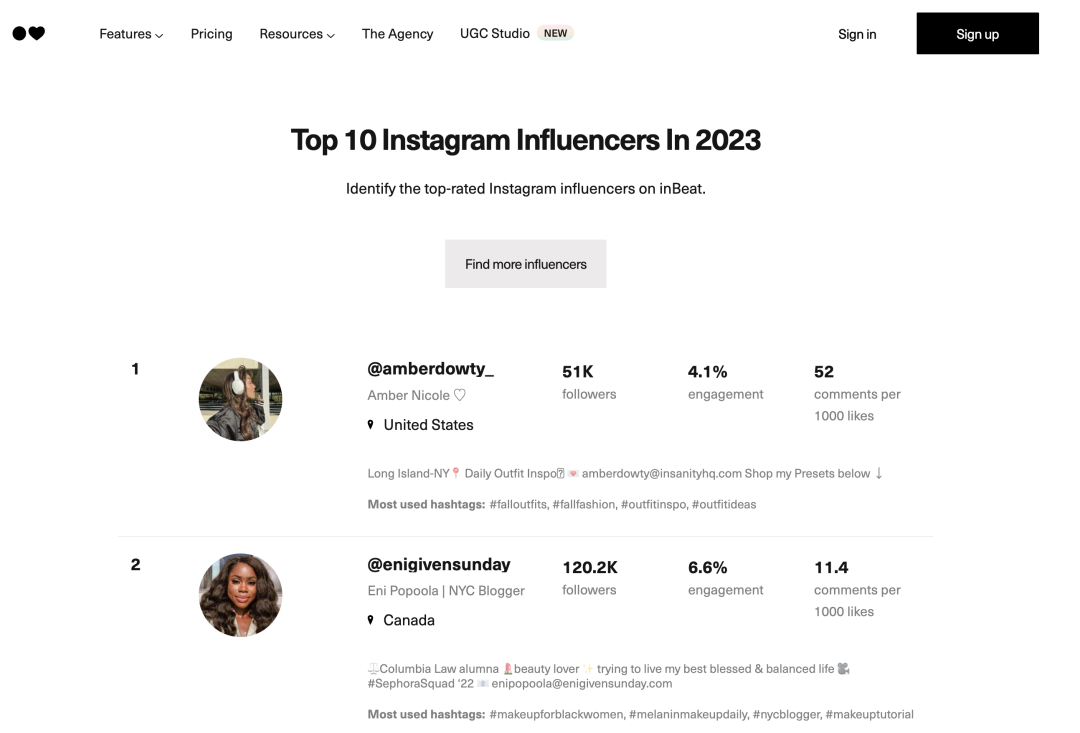Click the Top 10 Instagram Influencers heading
1080x733 pixels.
pos(525,140)
